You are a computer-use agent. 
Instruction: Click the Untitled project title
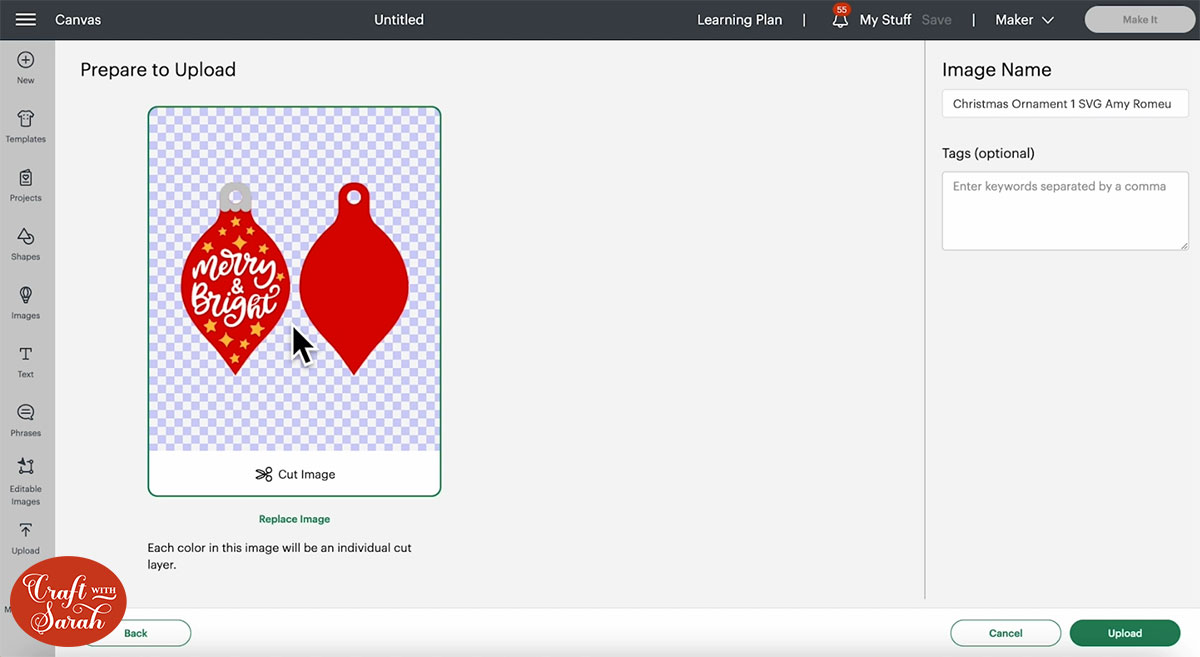(399, 20)
